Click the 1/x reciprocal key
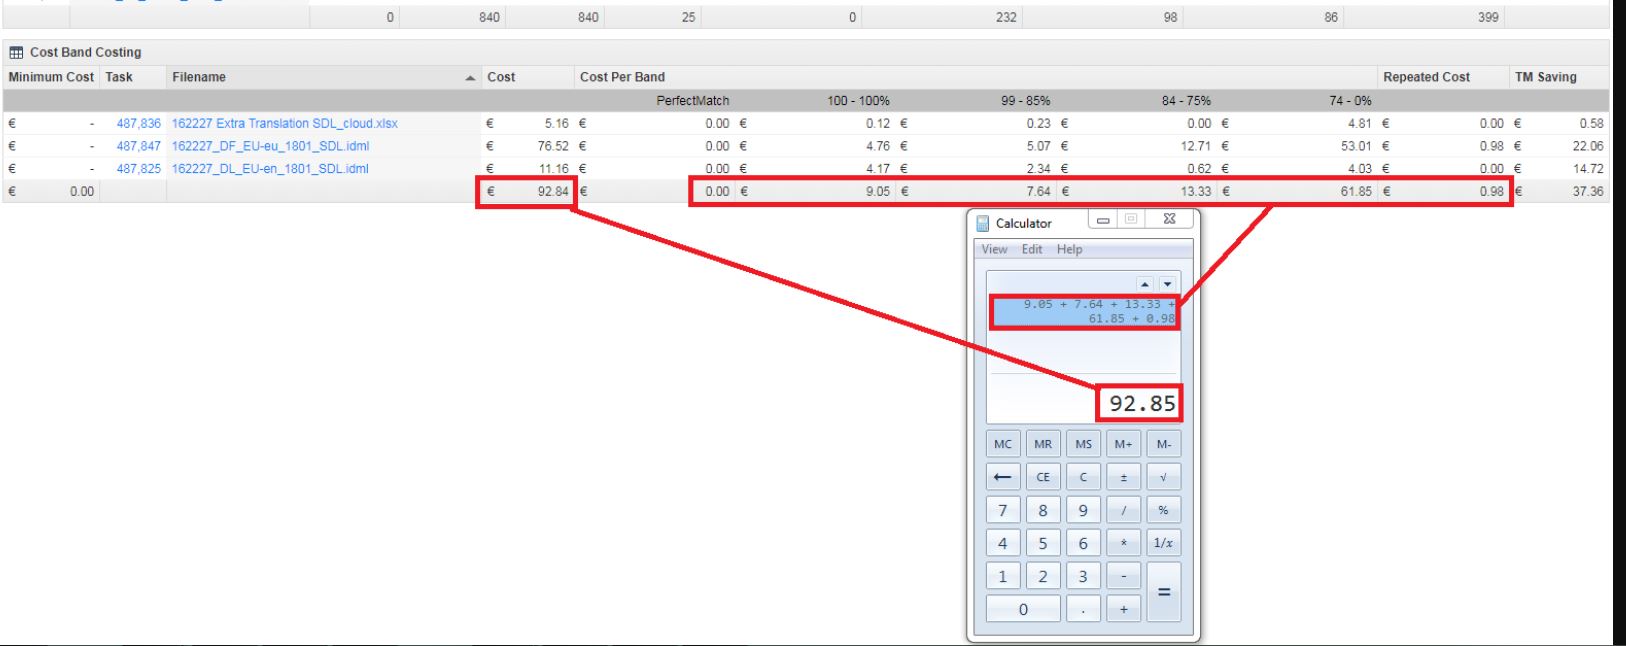Image resolution: width=1626 pixels, height=646 pixels. tap(1163, 543)
